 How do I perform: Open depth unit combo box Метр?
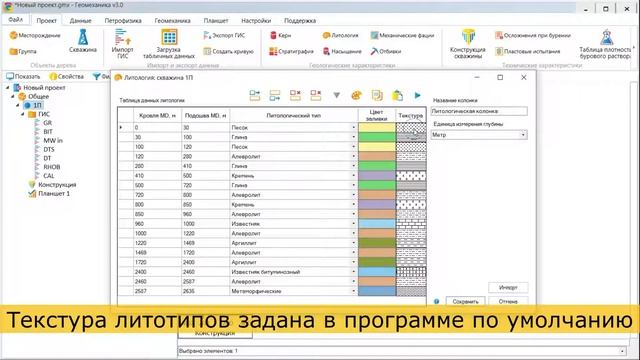click(x=479, y=135)
